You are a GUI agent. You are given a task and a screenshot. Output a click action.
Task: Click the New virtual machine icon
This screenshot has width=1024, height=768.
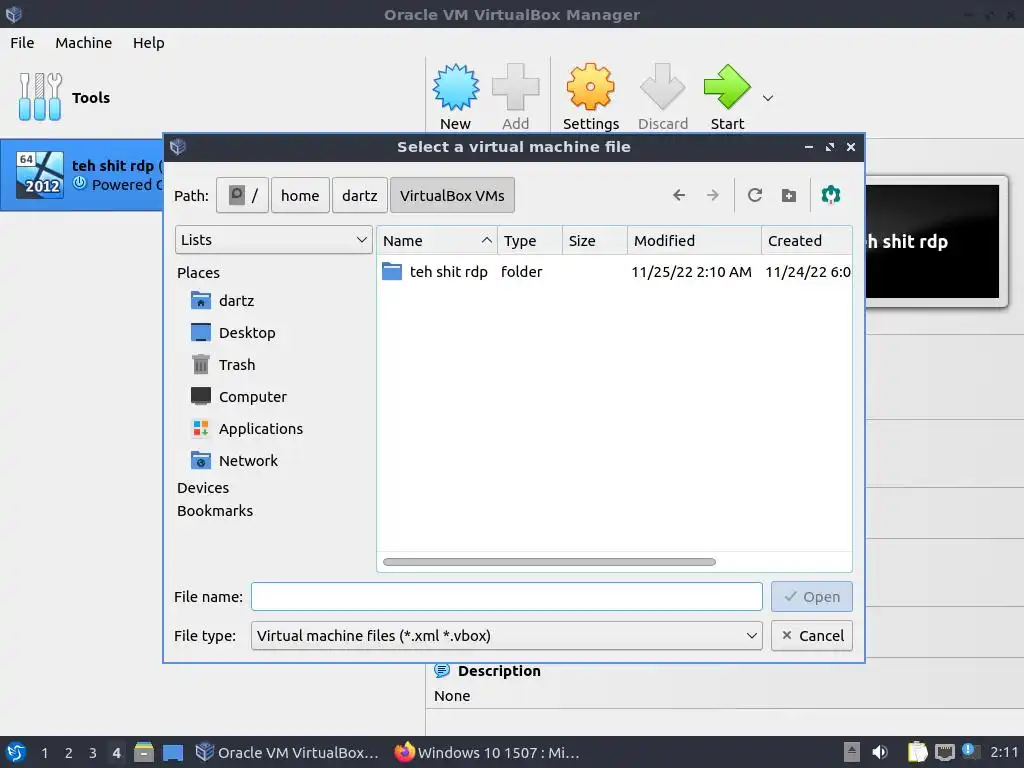pyautogui.click(x=455, y=88)
